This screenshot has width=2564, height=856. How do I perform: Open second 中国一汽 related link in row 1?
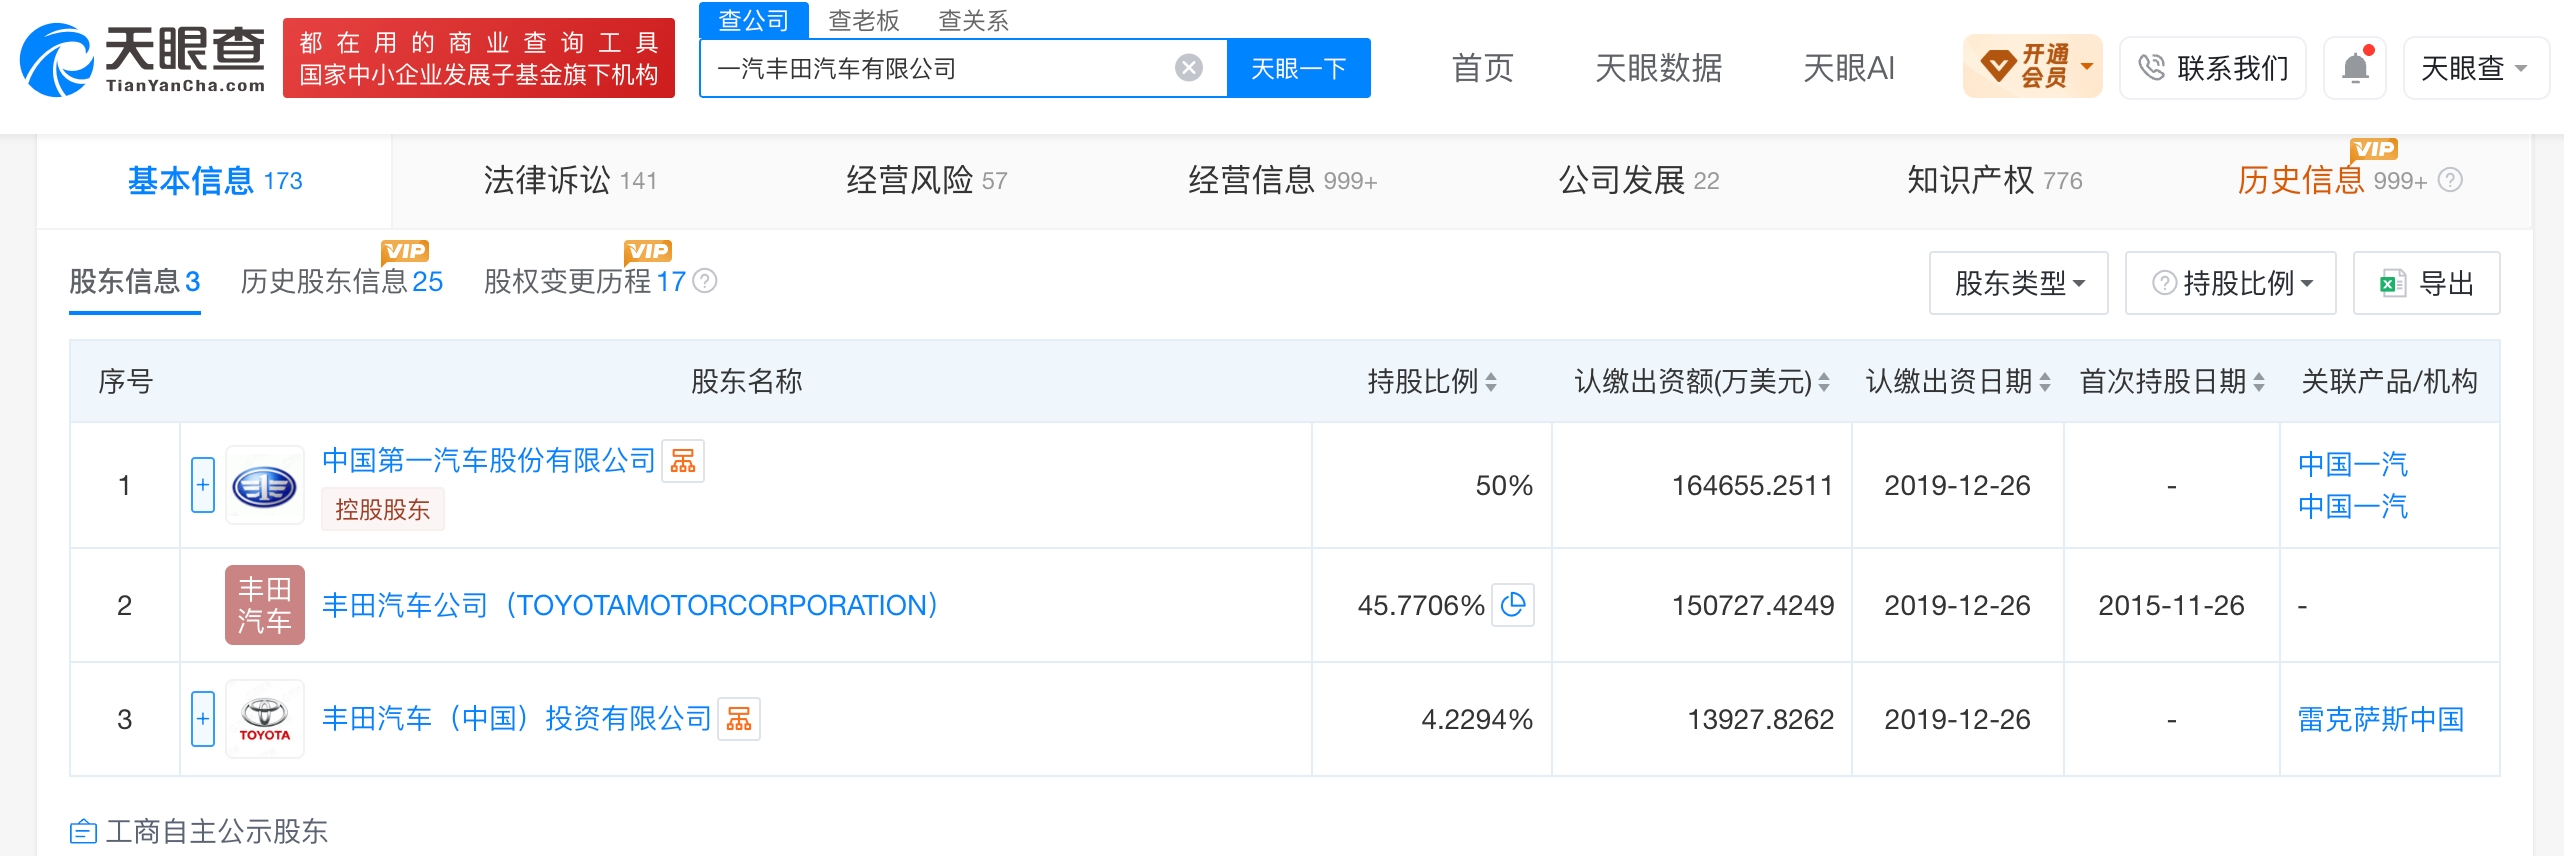(x=2353, y=506)
